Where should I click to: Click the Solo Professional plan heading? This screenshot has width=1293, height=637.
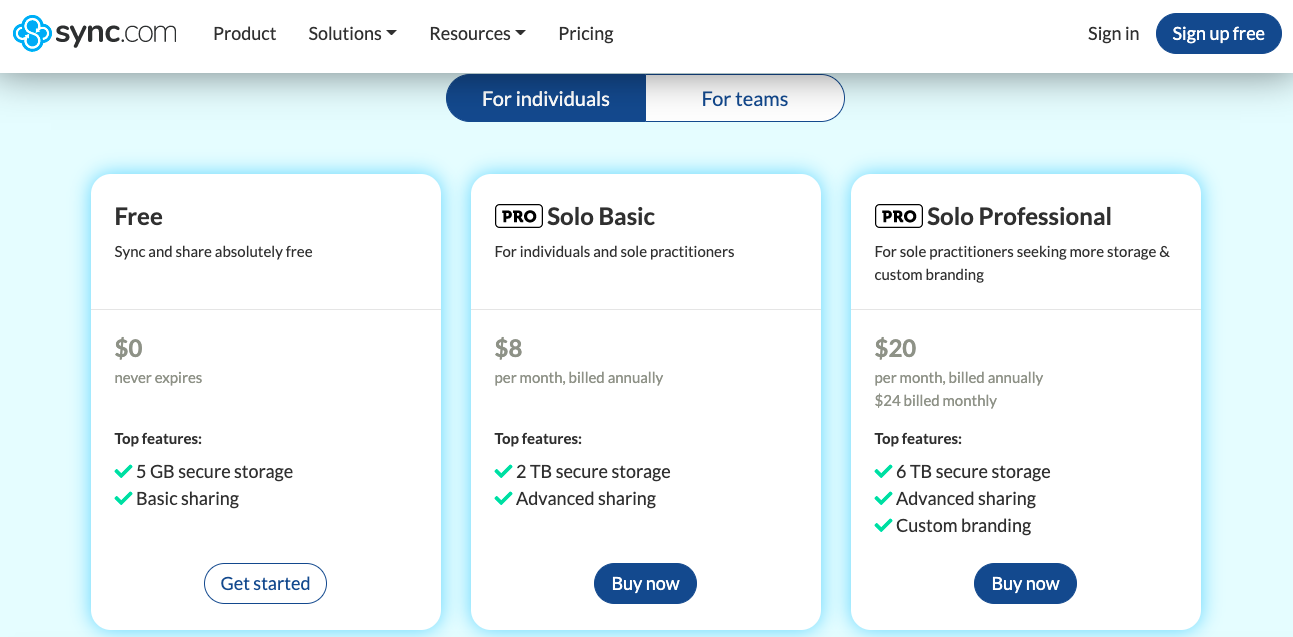[1019, 216]
